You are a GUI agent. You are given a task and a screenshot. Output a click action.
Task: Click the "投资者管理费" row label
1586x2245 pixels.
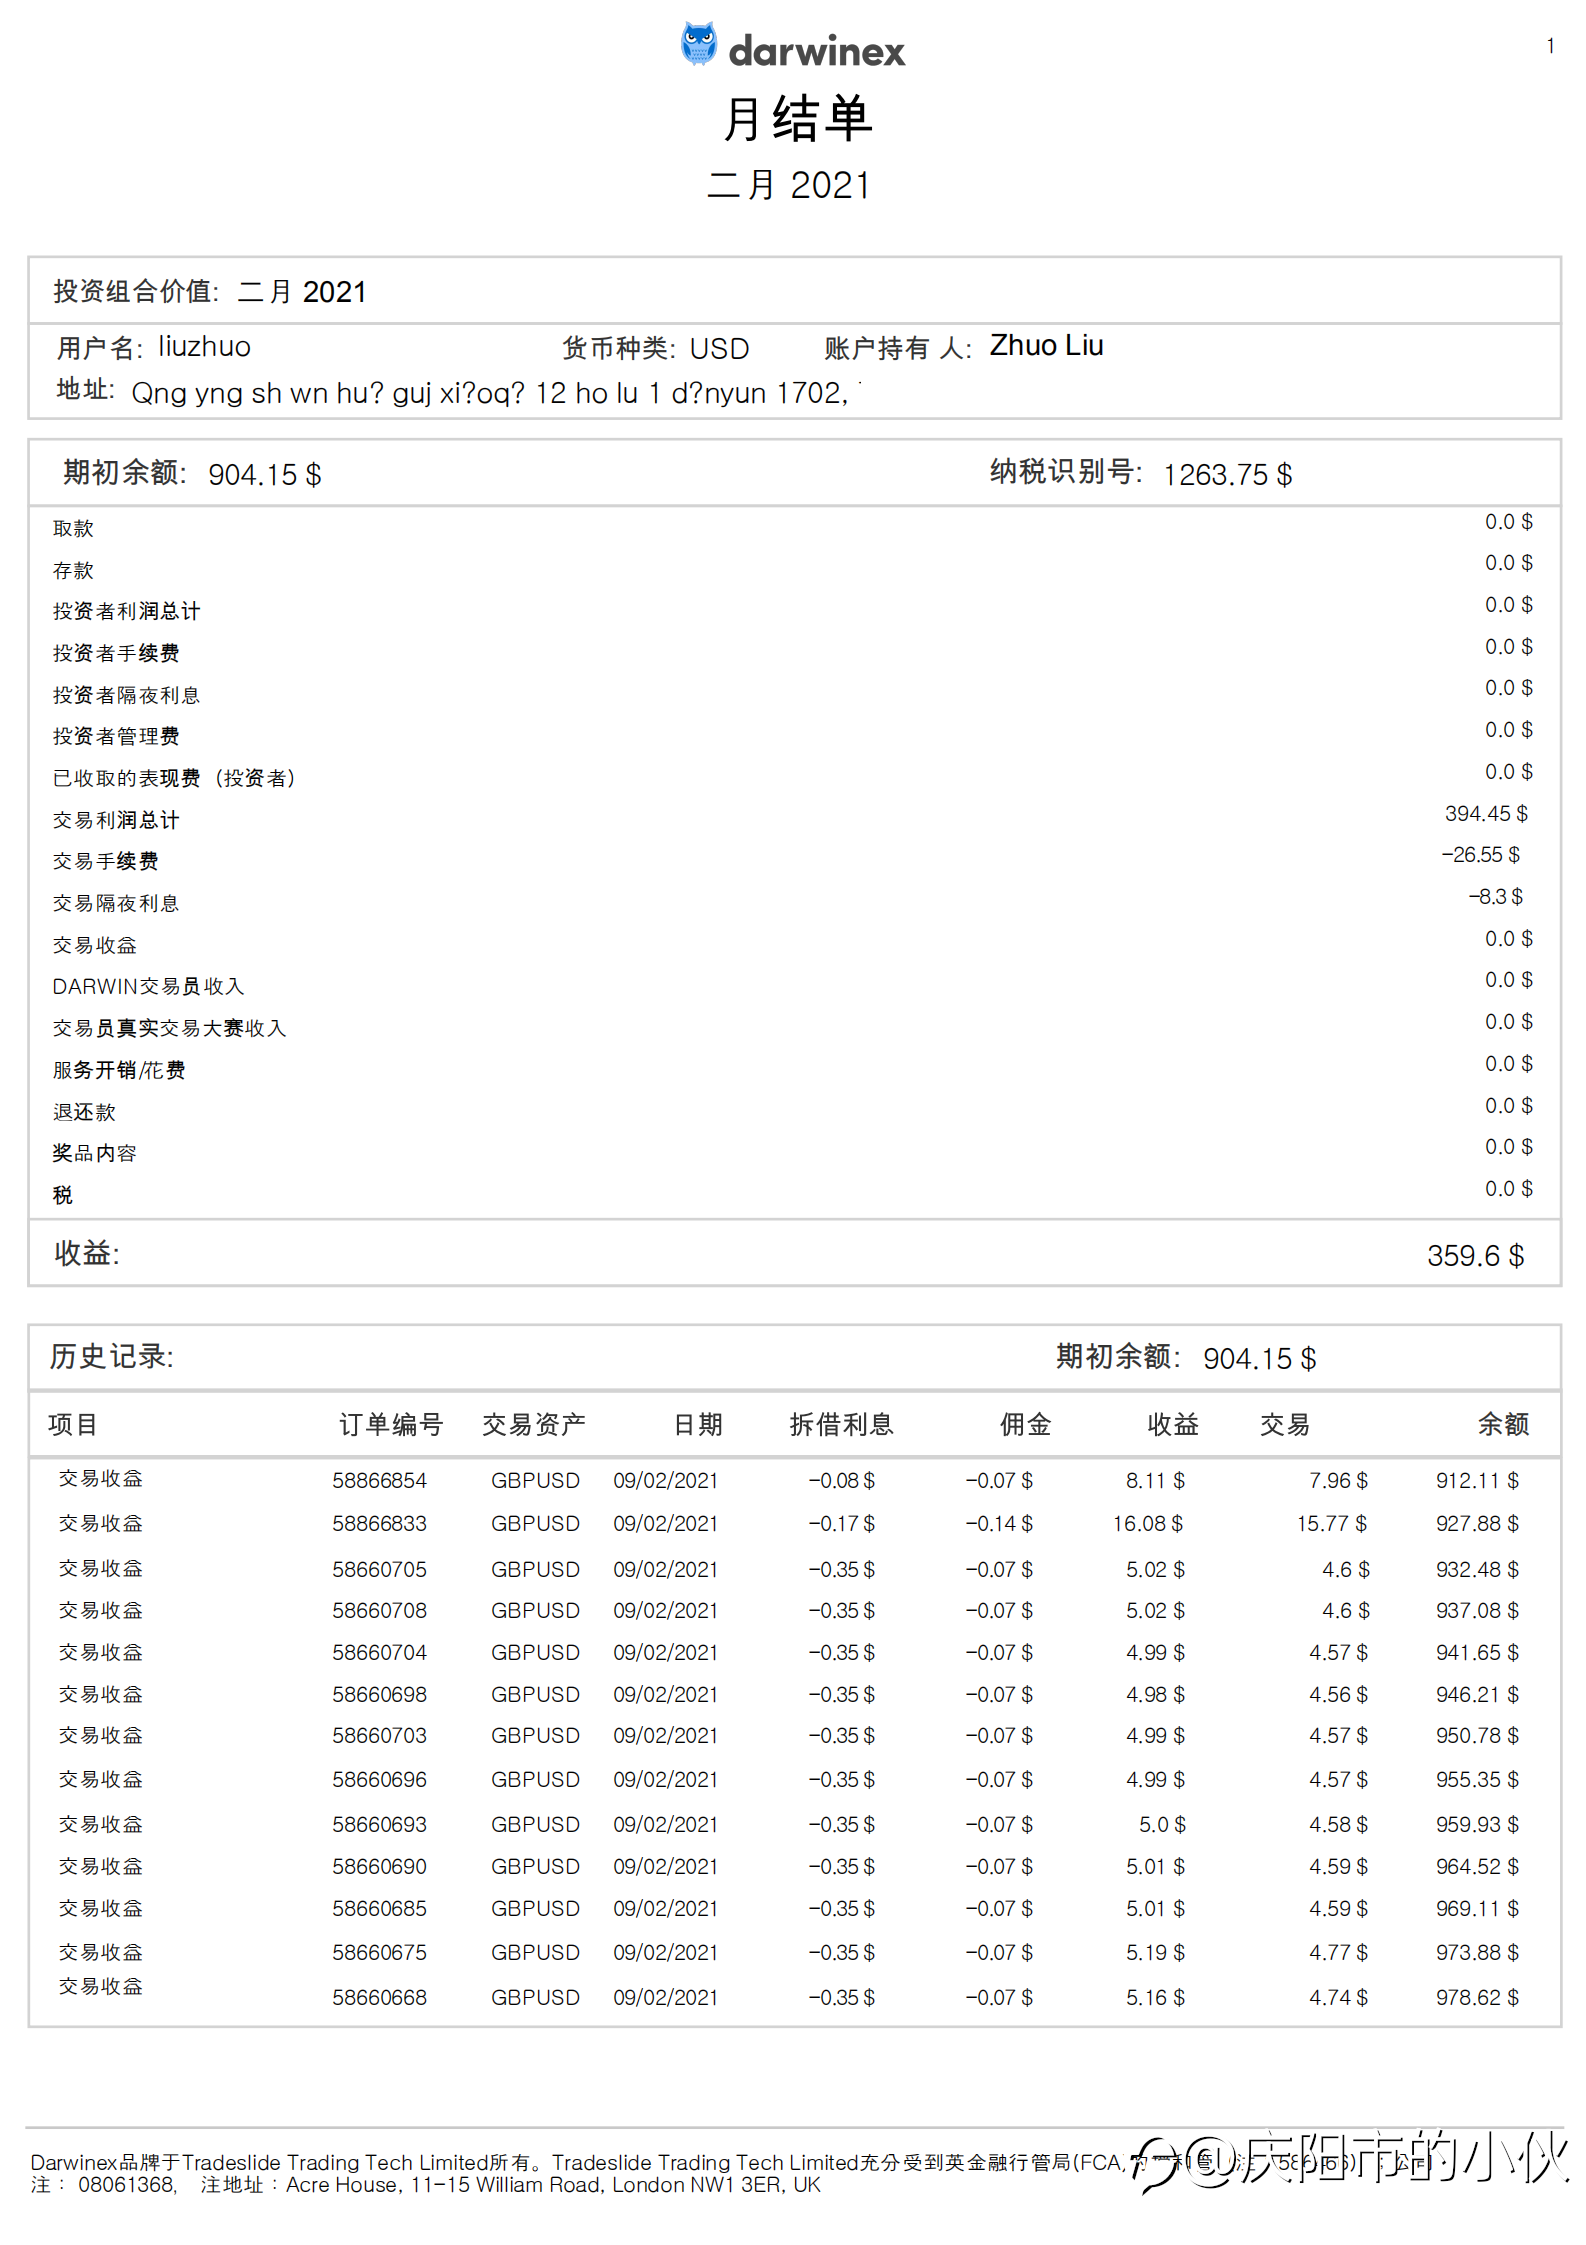[116, 736]
